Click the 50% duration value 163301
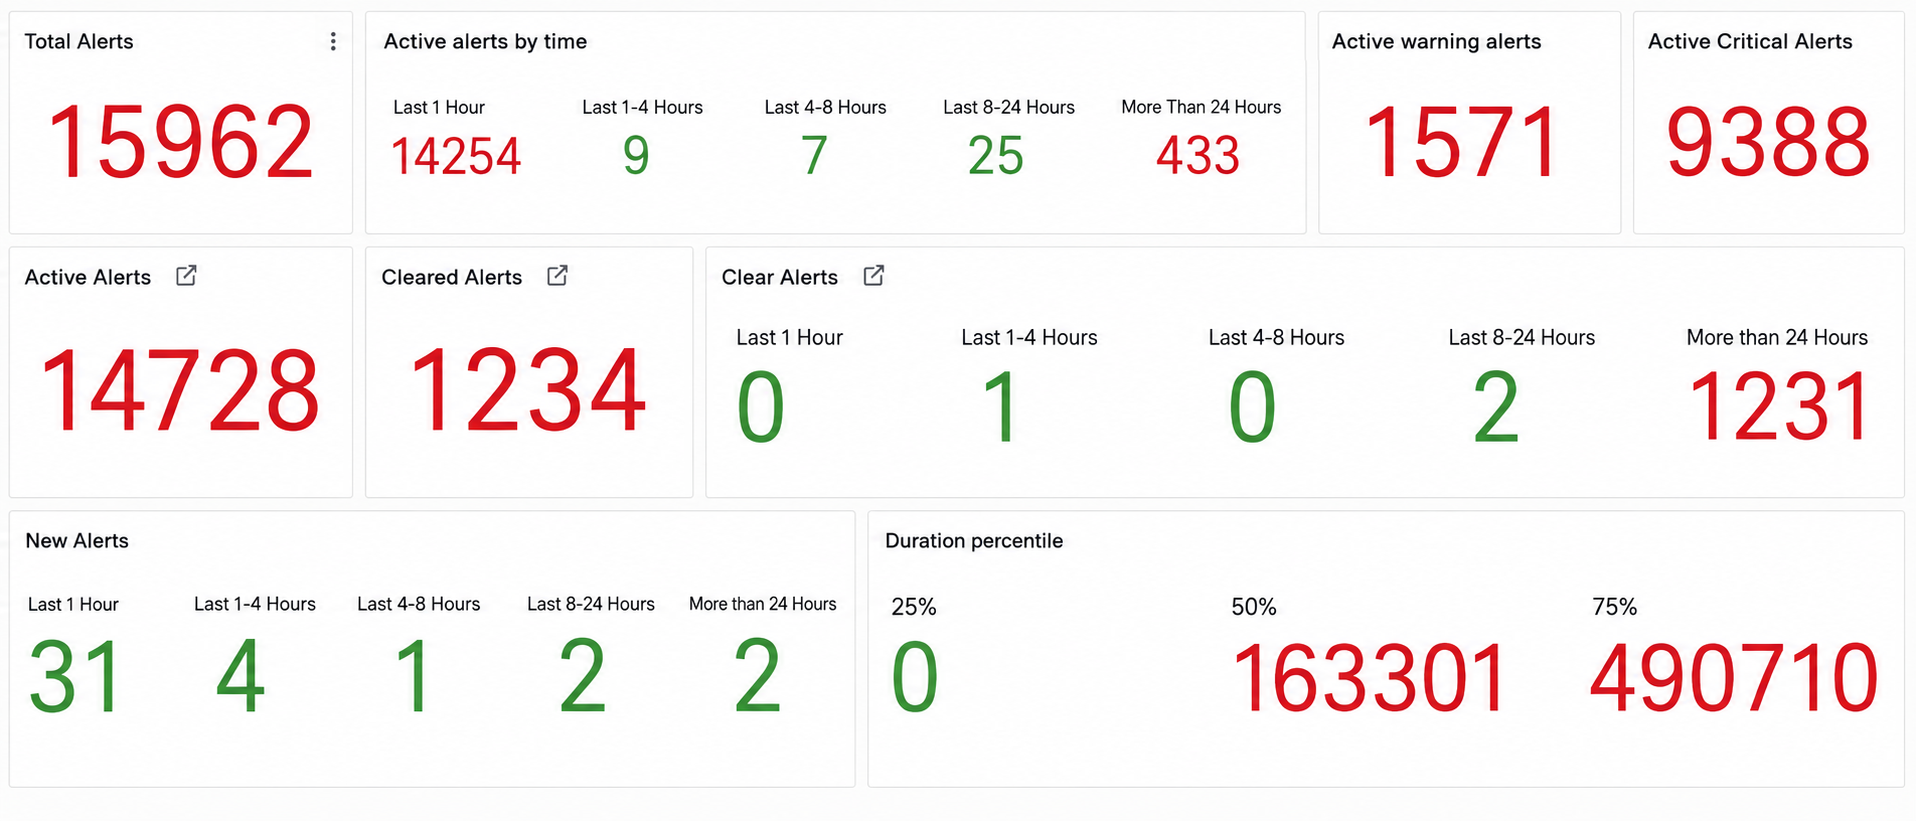1916x821 pixels. click(x=1369, y=679)
